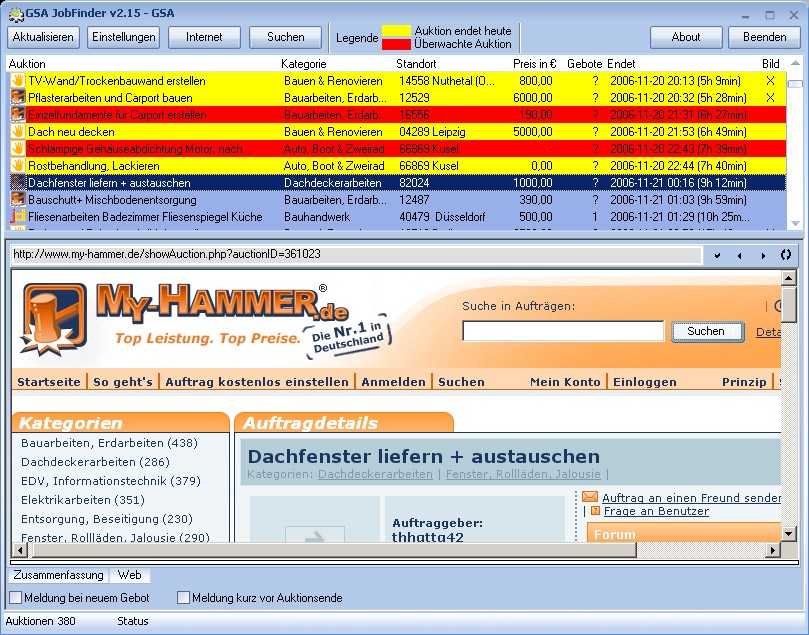Select EDV, Informationstechnik (379) category
The width and height of the screenshot is (809, 635).
[x=111, y=481]
